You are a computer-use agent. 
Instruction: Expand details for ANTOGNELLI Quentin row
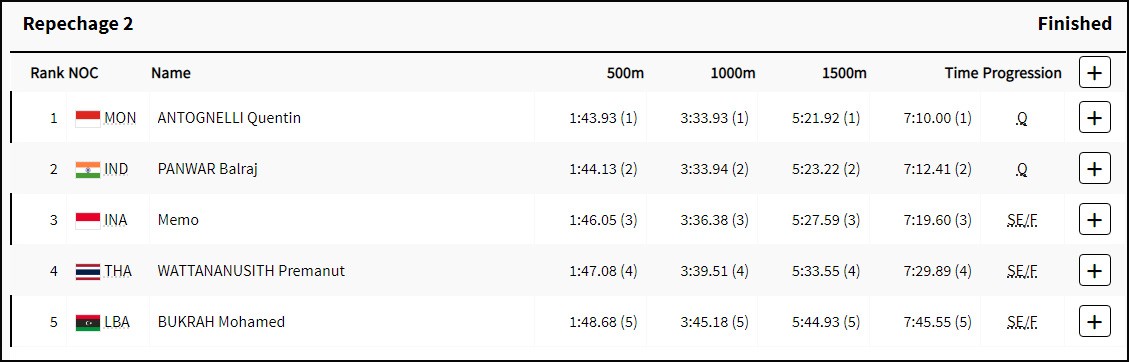(1094, 118)
